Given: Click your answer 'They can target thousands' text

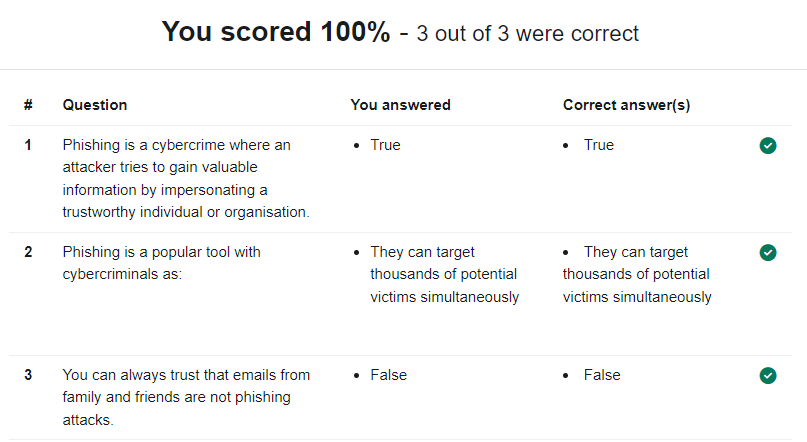Looking at the screenshot, I should coord(445,274).
